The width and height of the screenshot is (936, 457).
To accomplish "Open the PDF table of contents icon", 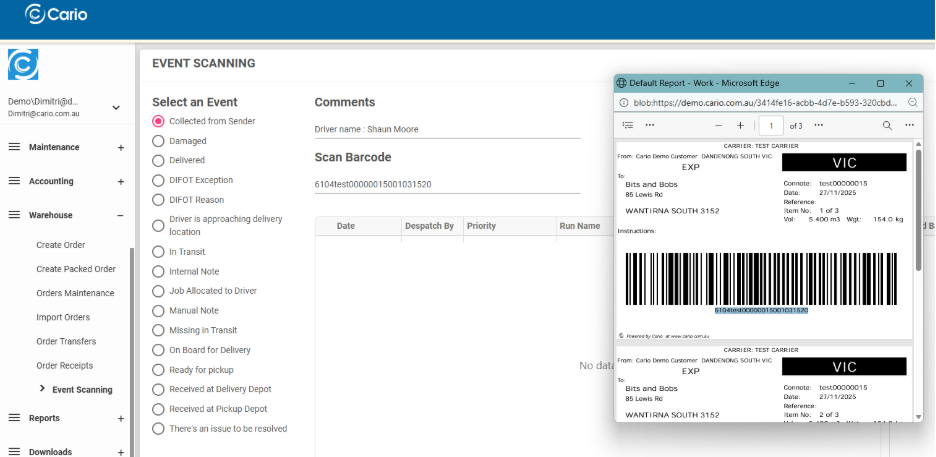I will [628, 125].
